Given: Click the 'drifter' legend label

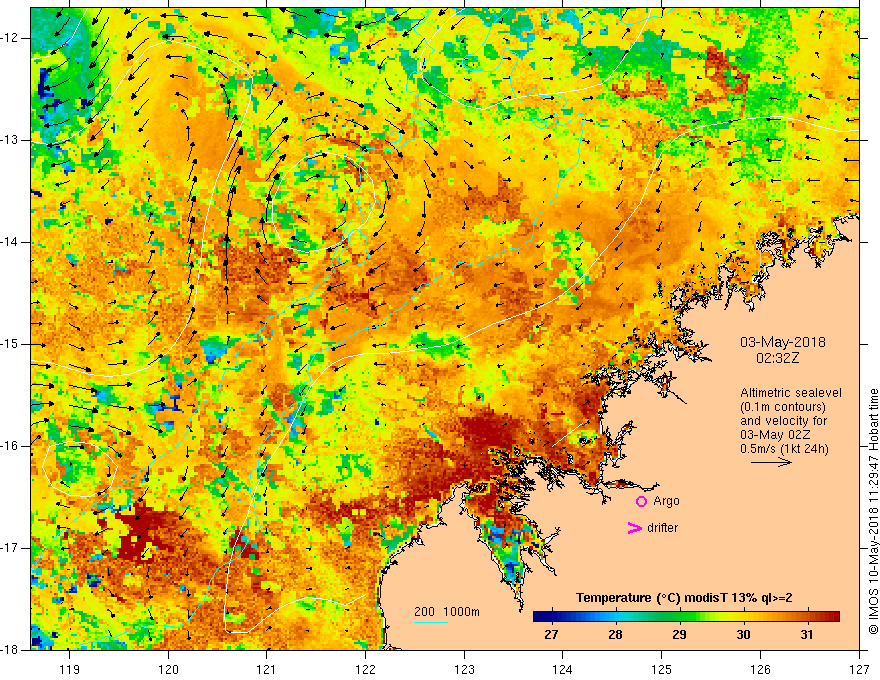Looking at the screenshot, I should coord(662,528).
